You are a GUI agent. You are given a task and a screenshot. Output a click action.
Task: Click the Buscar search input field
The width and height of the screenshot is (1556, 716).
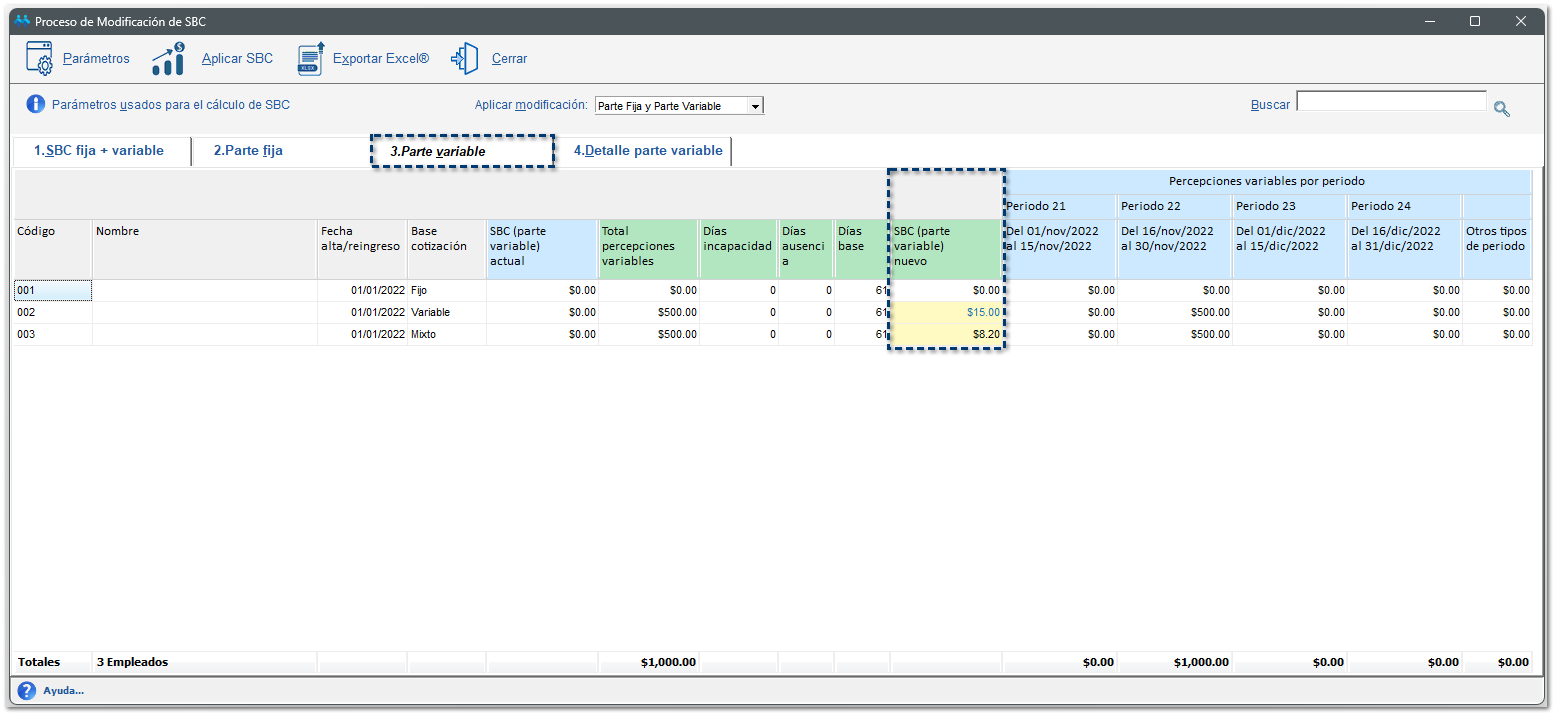(x=1391, y=102)
